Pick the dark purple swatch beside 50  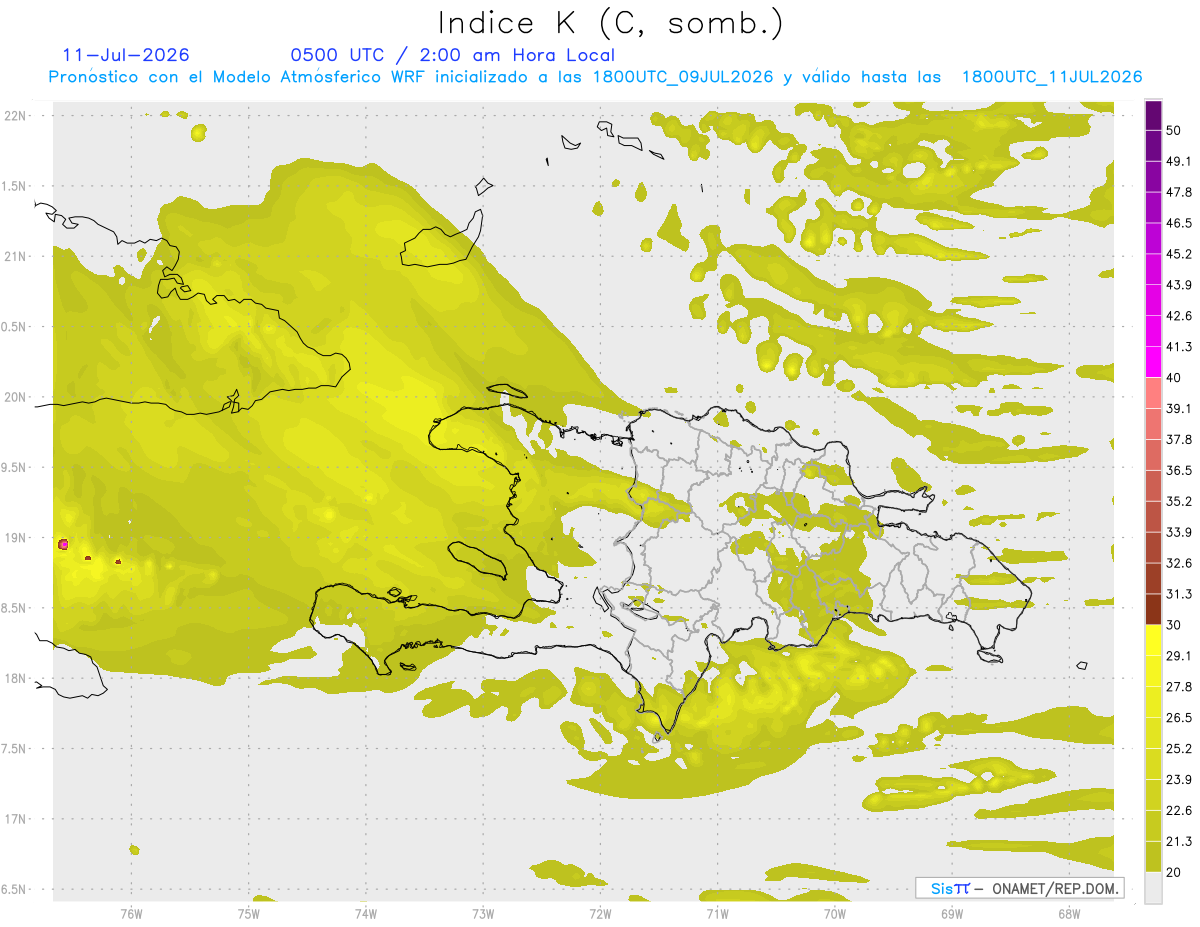coord(1153,115)
